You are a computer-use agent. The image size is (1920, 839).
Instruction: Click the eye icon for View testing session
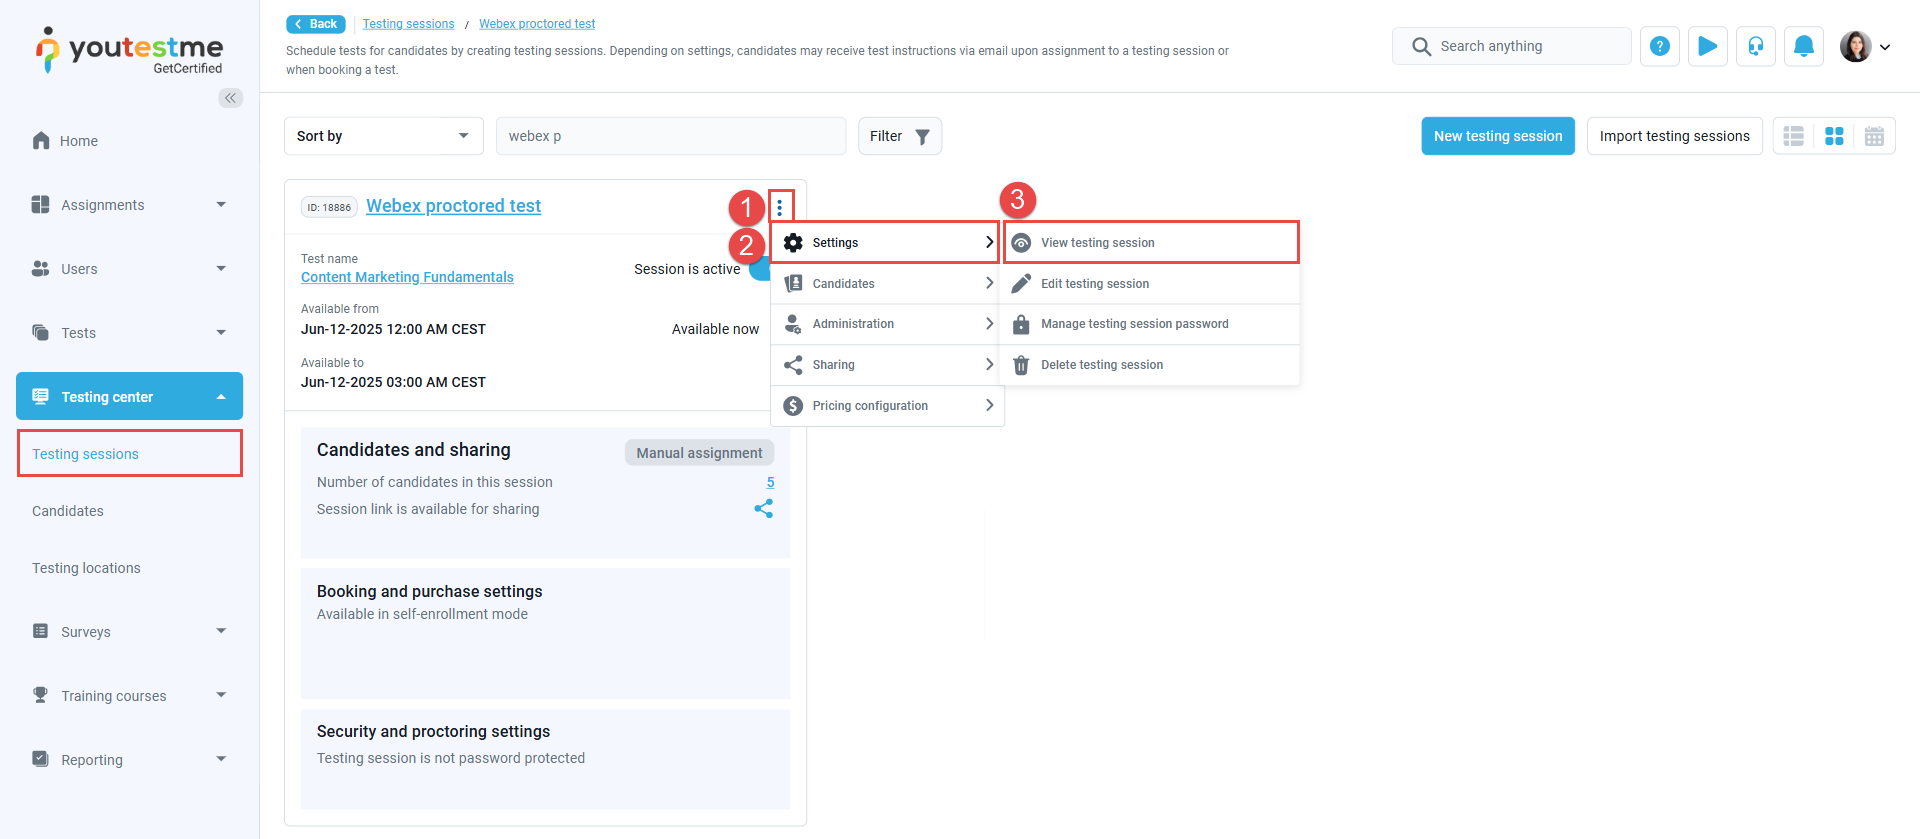coord(1021,243)
